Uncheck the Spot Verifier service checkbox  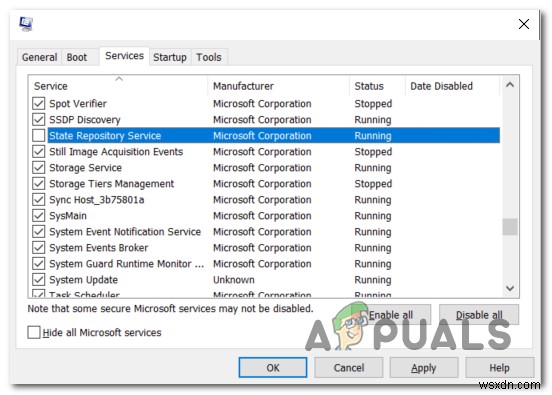tap(38, 104)
